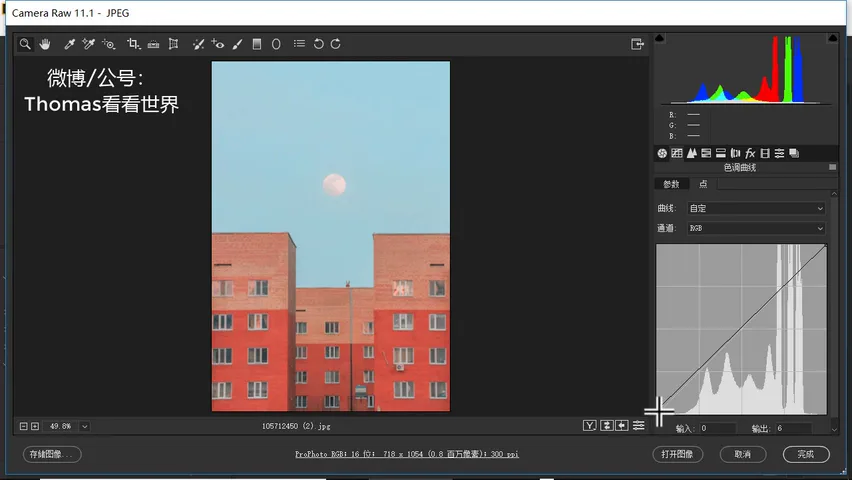Click the 49.8% zoom value
Viewport: 852px width, 480px height.
pos(60,426)
